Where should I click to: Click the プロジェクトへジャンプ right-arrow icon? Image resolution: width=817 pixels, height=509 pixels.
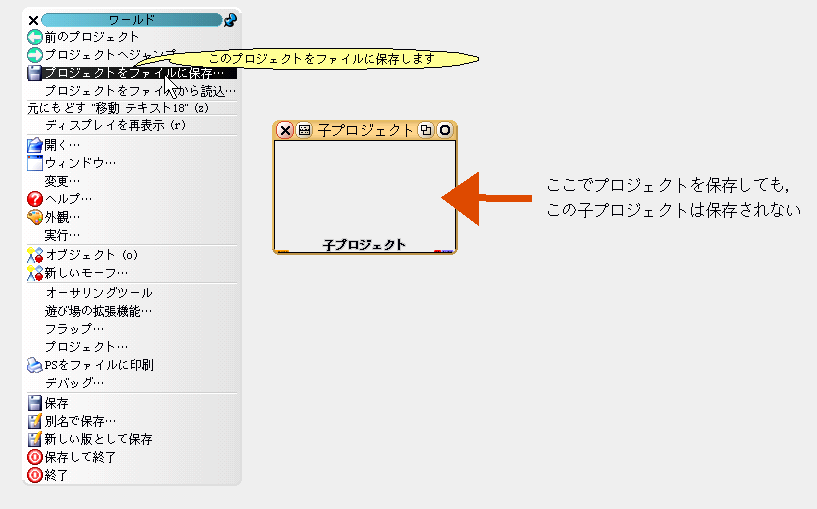pos(35,54)
